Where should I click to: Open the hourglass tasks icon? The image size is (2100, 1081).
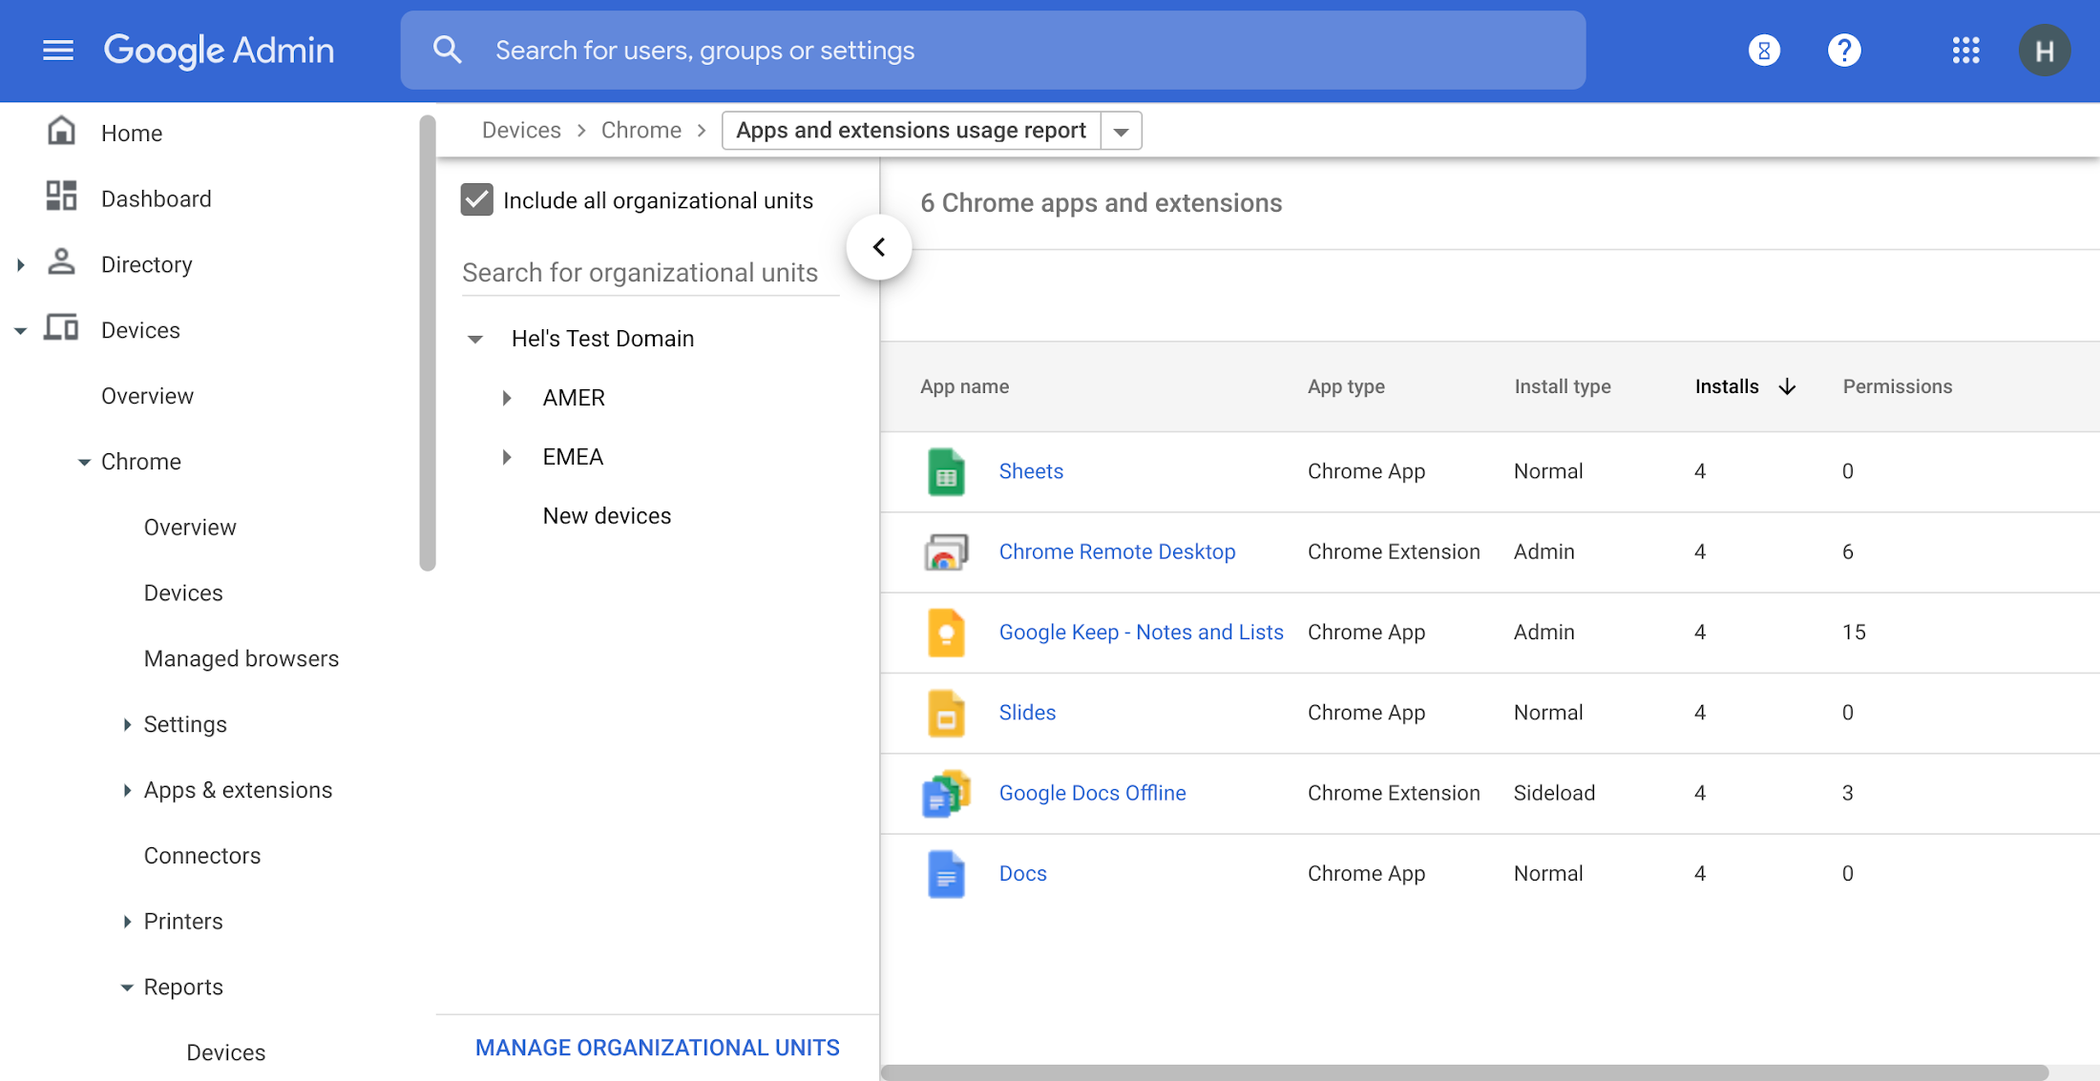[x=1764, y=50]
